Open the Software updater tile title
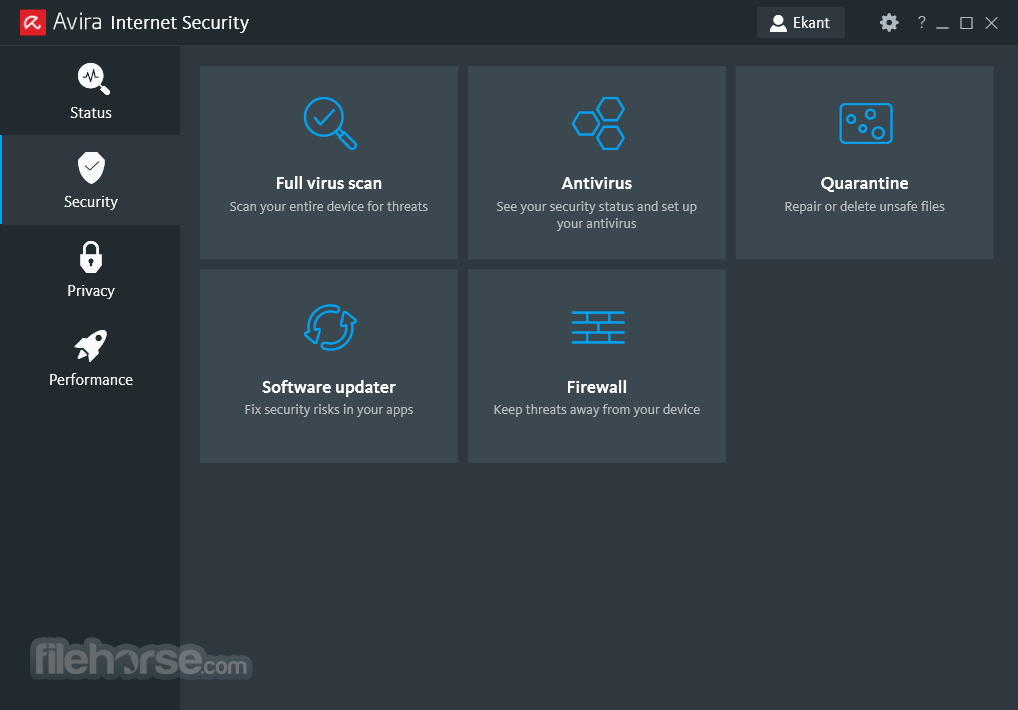The height and width of the screenshot is (710, 1018). pos(329,387)
